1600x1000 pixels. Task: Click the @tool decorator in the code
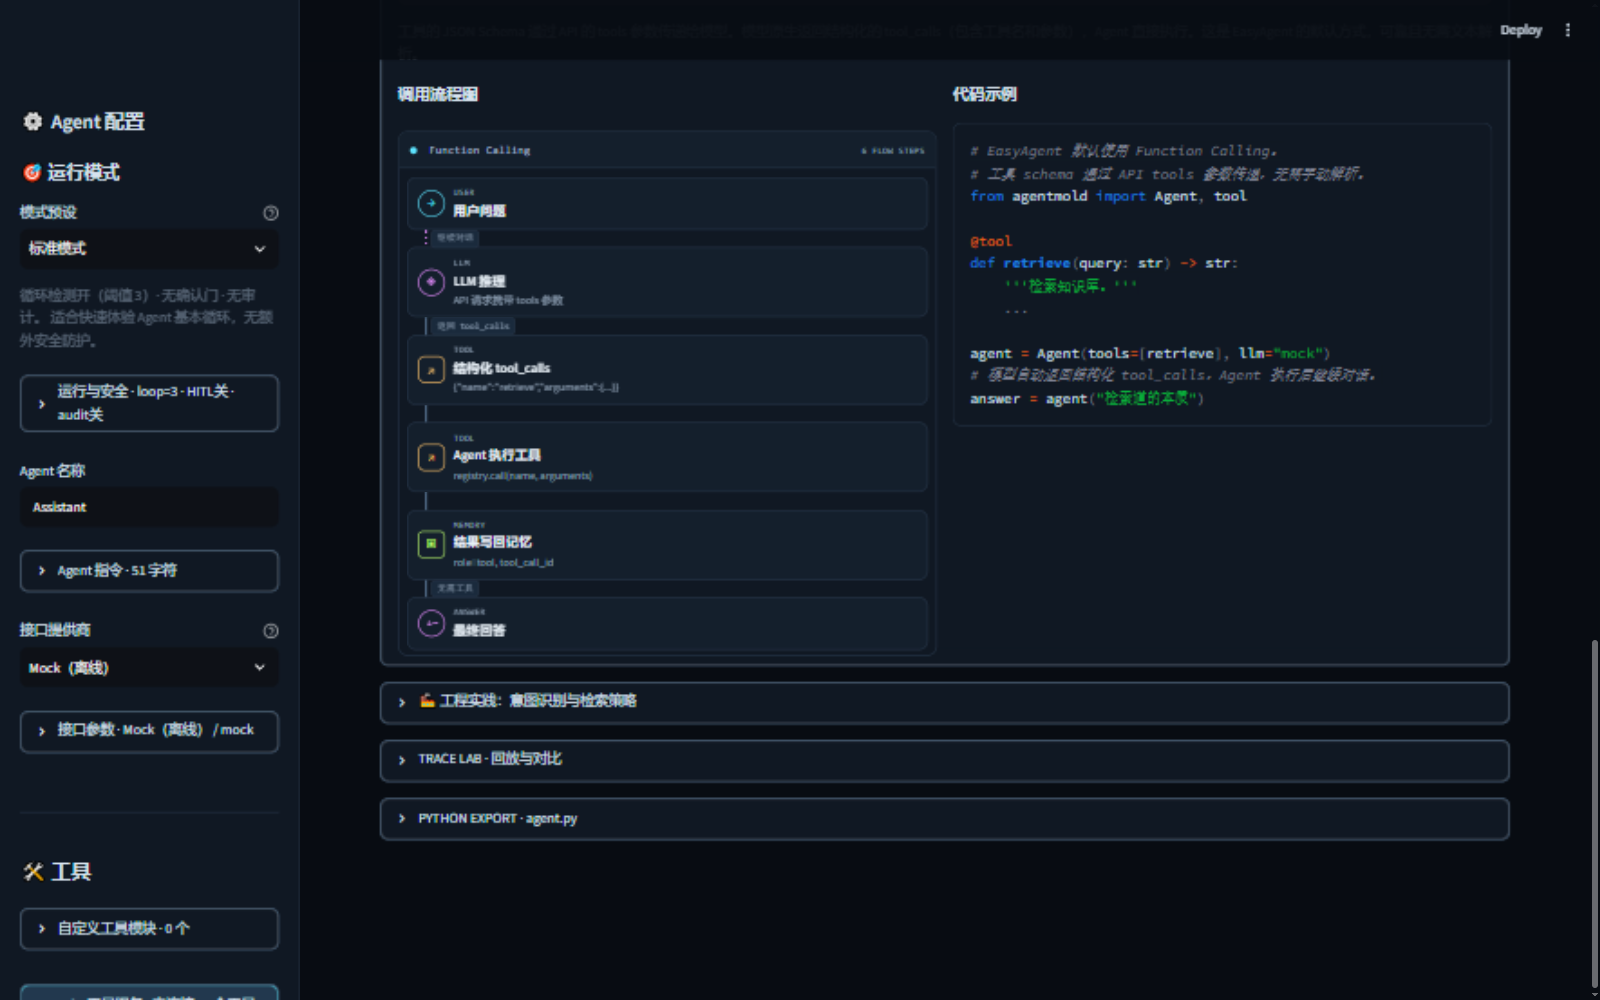[991, 241]
